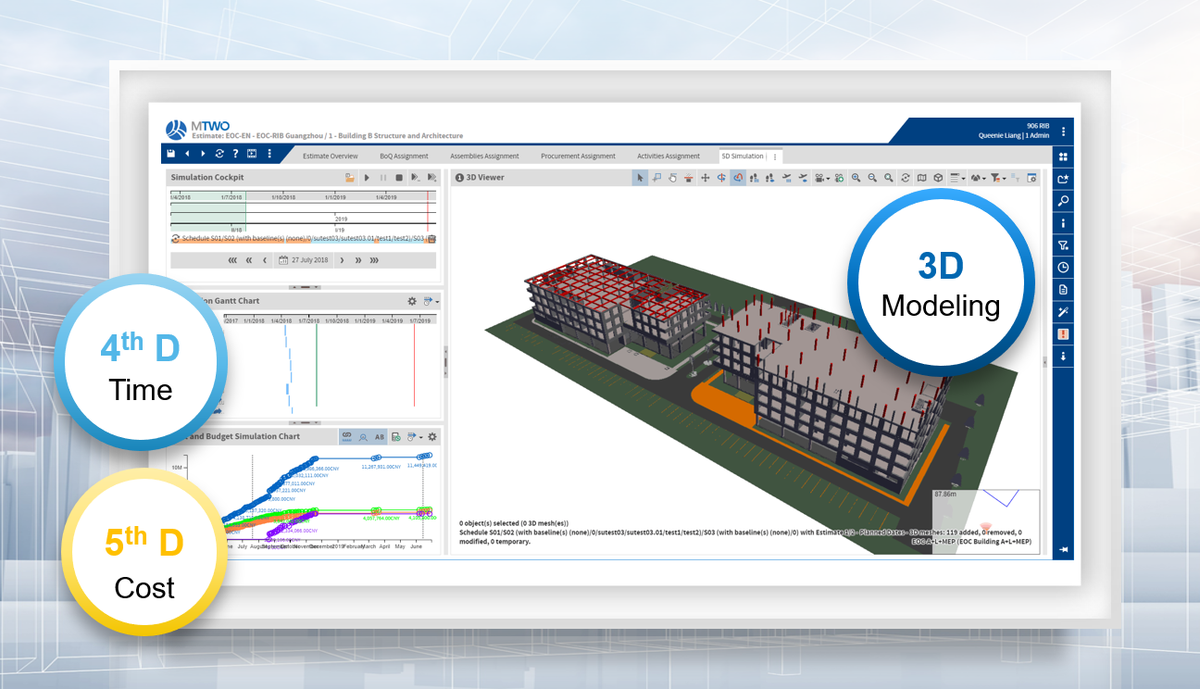Jump to simulation start with triple-left arrows
The width and height of the screenshot is (1200, 689).
233,260
